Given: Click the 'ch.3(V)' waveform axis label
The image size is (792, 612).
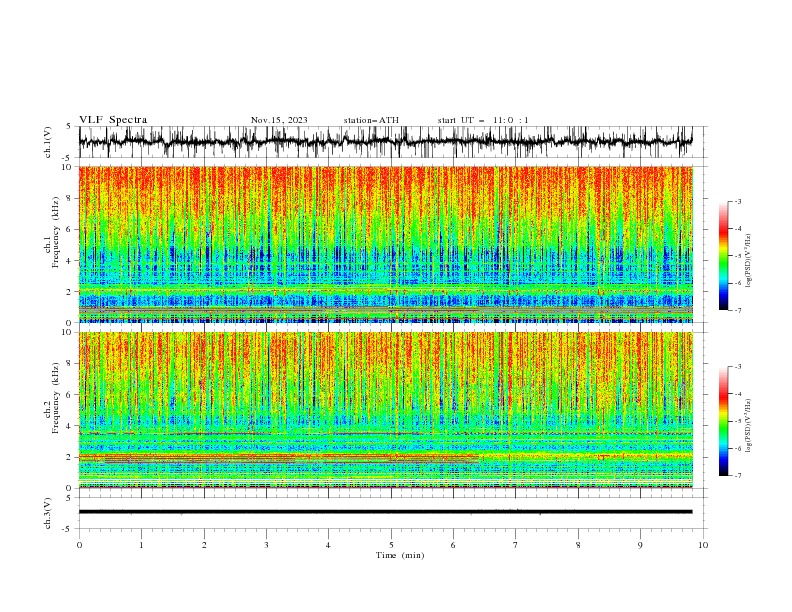Looking at the screenshot, I should coord(48,513).
